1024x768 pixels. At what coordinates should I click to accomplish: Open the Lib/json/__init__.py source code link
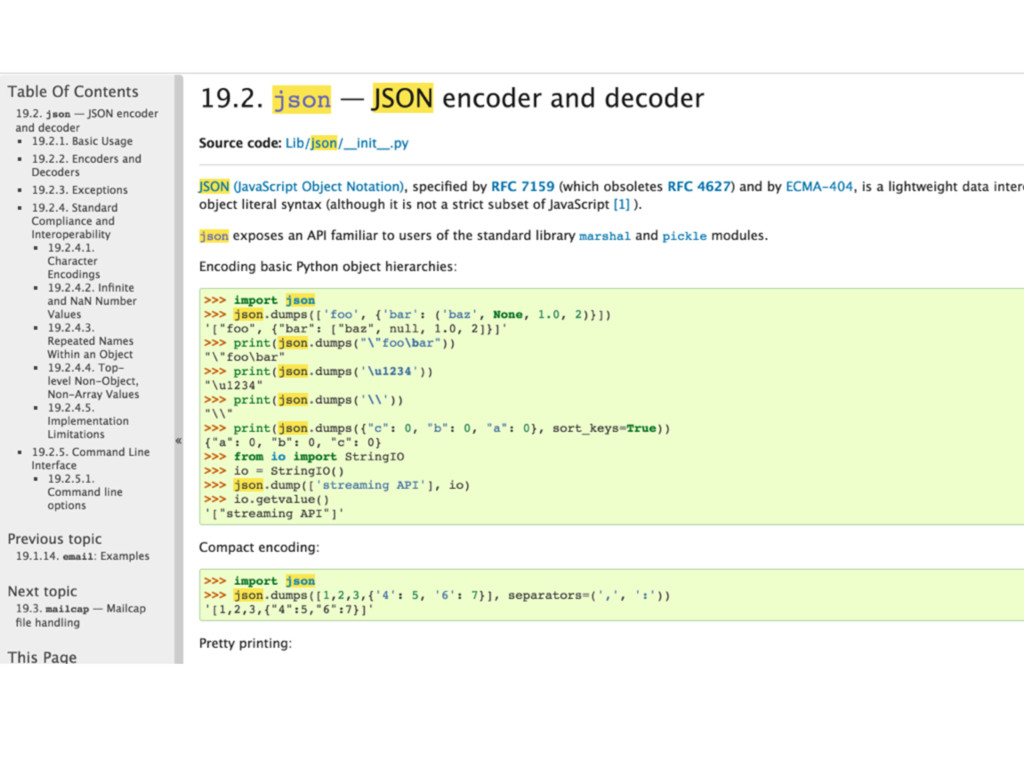pos(347,143)
